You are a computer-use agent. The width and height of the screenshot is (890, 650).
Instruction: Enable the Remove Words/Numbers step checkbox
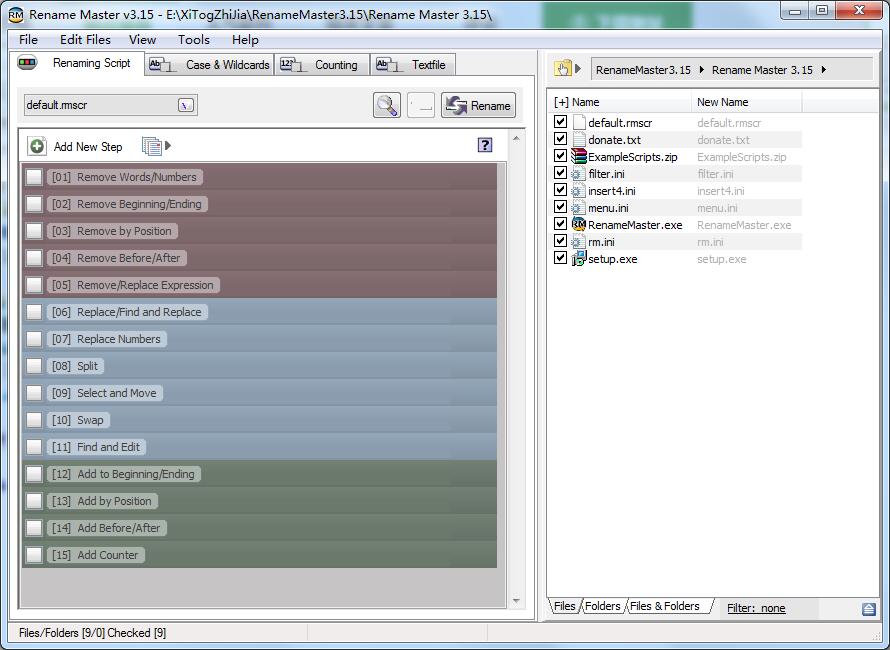click(x=34, y=177)
